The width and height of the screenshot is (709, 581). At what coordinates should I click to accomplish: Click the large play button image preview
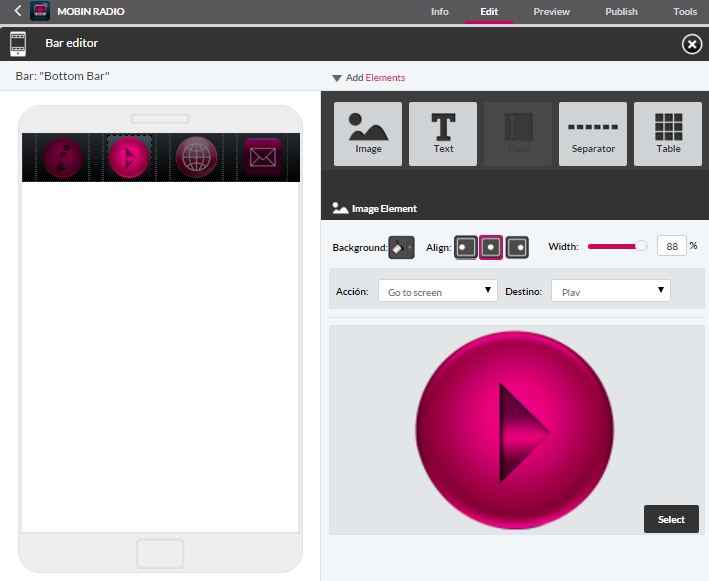(x=515, y=430)
